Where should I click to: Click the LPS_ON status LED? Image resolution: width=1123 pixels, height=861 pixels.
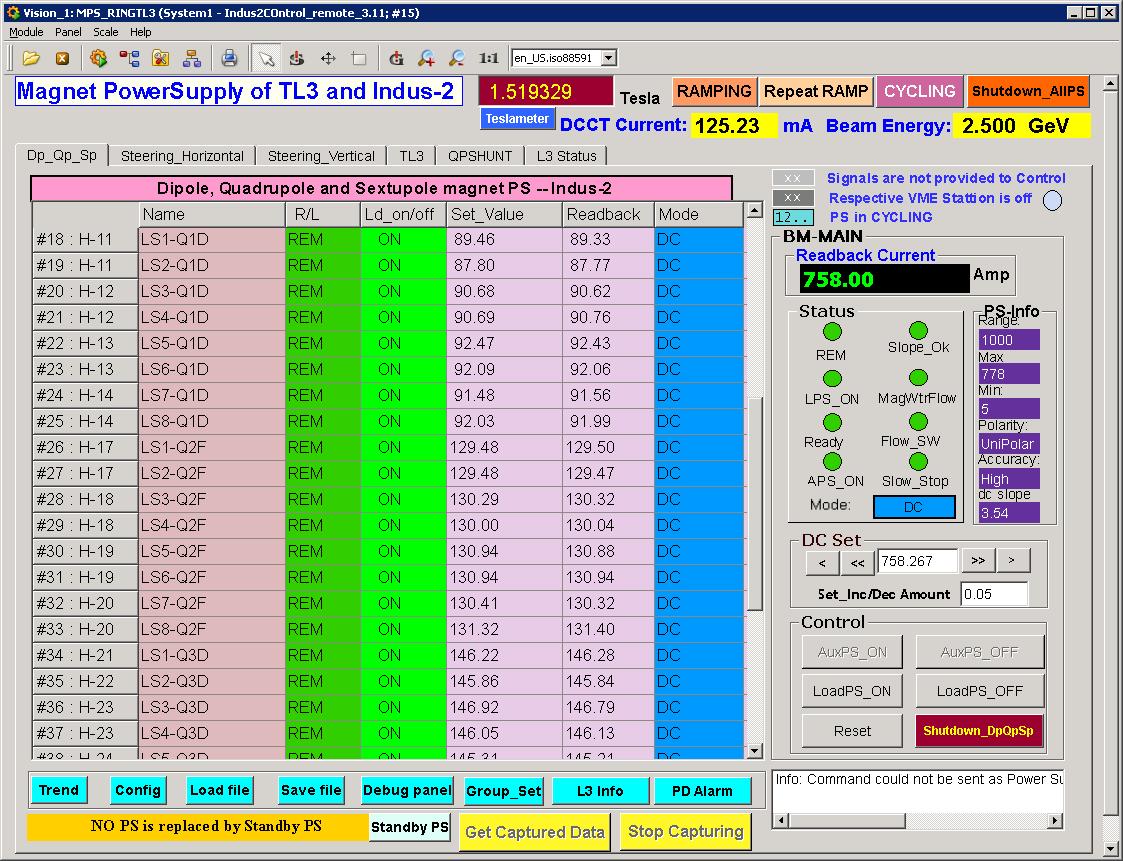tap(832, 378)
